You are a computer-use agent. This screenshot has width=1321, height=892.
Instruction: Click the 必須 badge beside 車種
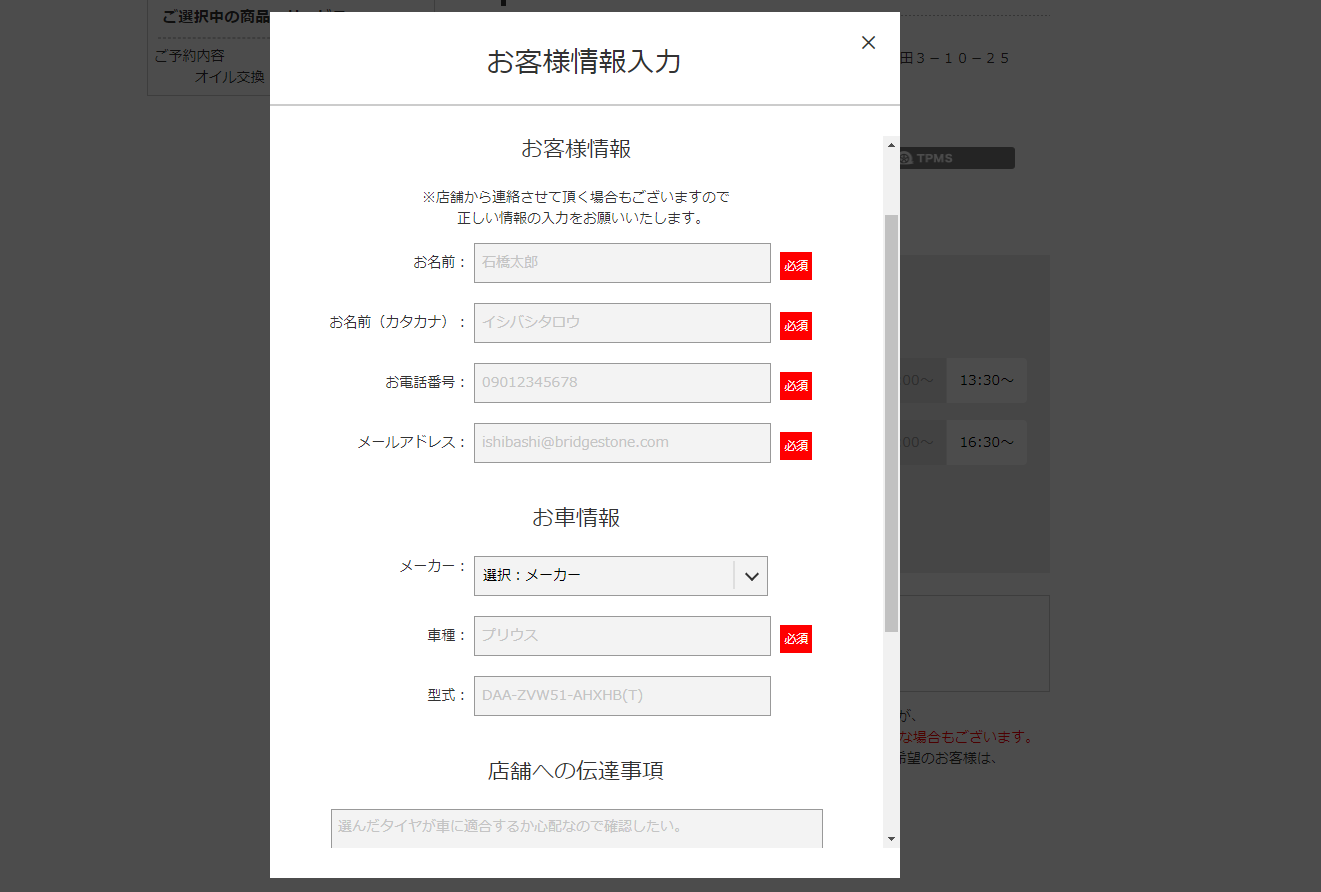(796, 639)
